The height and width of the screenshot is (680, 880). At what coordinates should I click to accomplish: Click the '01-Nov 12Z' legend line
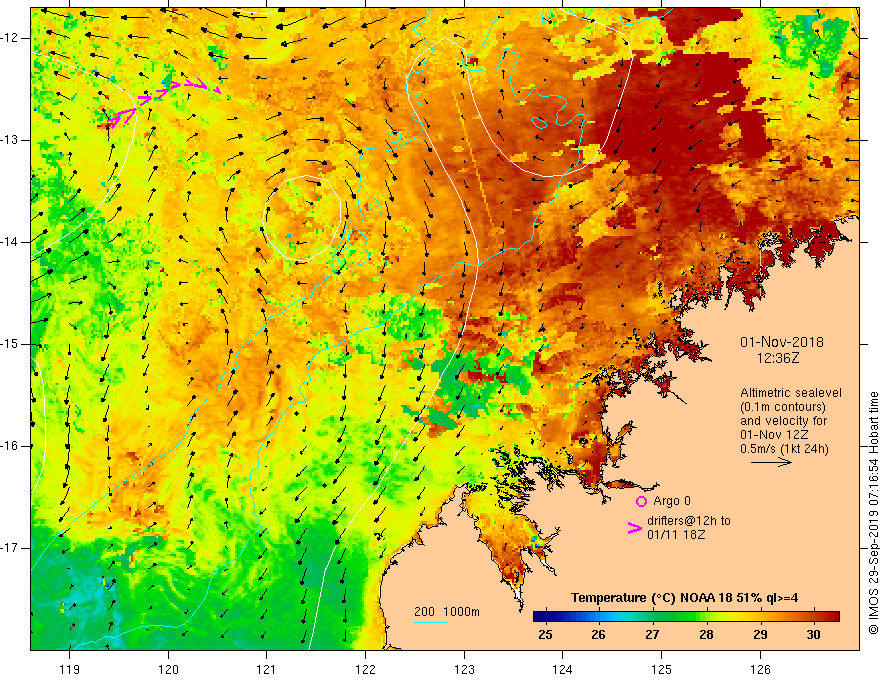772,435
